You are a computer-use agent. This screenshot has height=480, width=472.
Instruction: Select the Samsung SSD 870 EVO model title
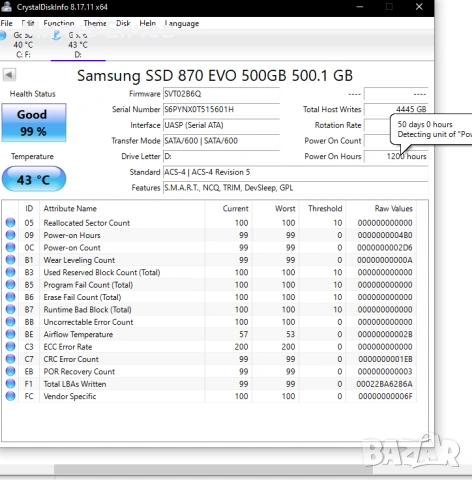(x=215, y=76)
